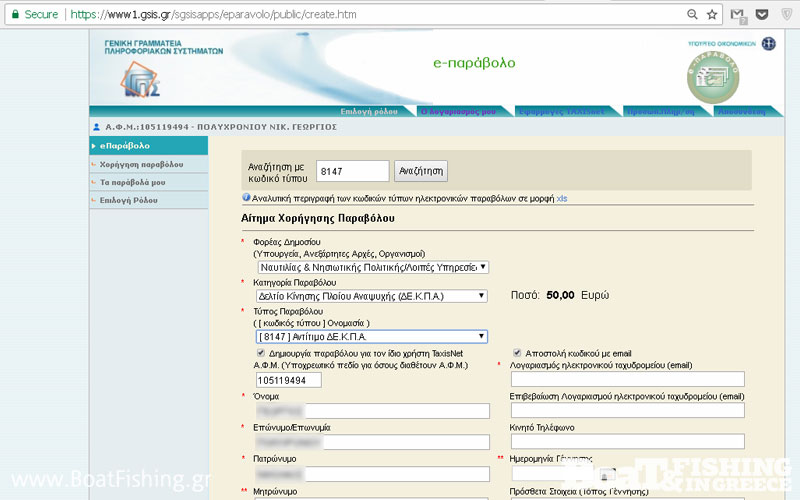Click the blue info icon beside Αναλυτική περιγραφή

(246, 198)
